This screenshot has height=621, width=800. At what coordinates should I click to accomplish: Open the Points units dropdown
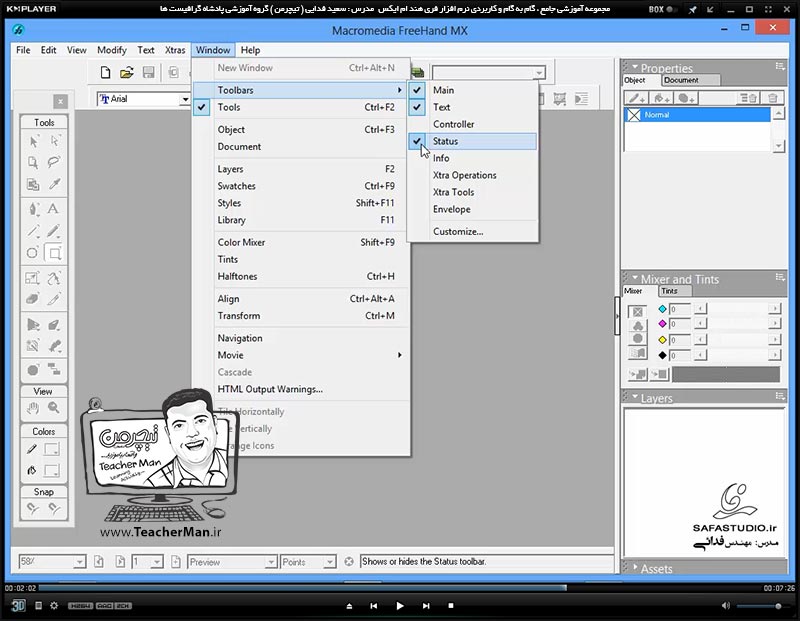pos(330,562)
